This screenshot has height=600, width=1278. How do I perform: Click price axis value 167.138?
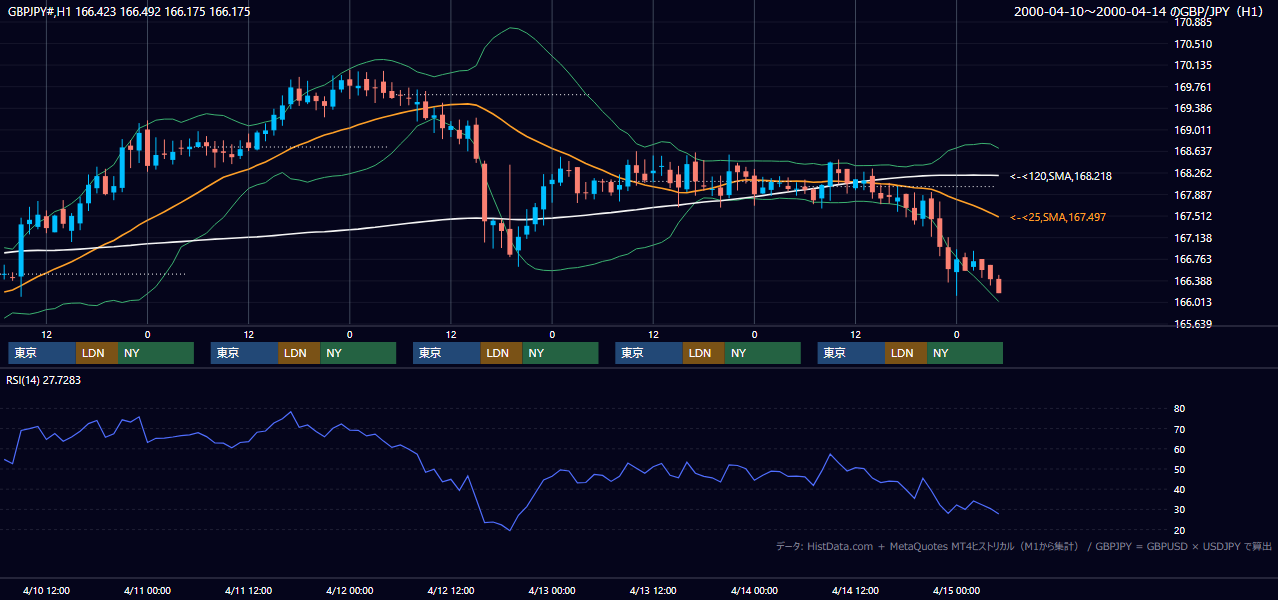[x=1193, y=238]
